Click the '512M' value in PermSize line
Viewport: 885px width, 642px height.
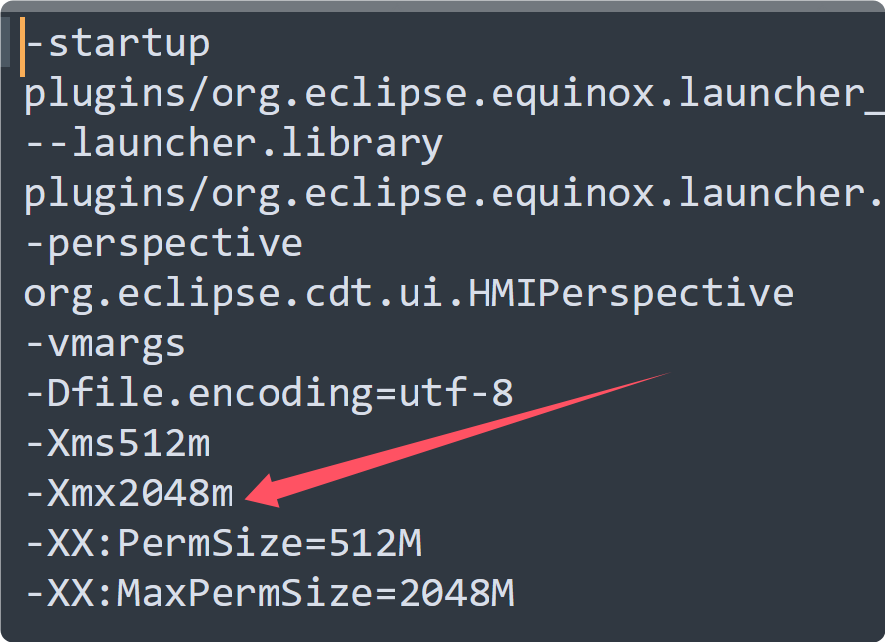point(375,544)
